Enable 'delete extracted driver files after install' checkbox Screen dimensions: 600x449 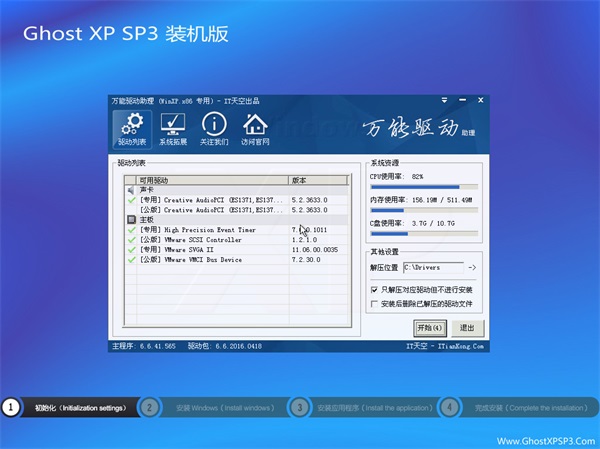(374, 304)
